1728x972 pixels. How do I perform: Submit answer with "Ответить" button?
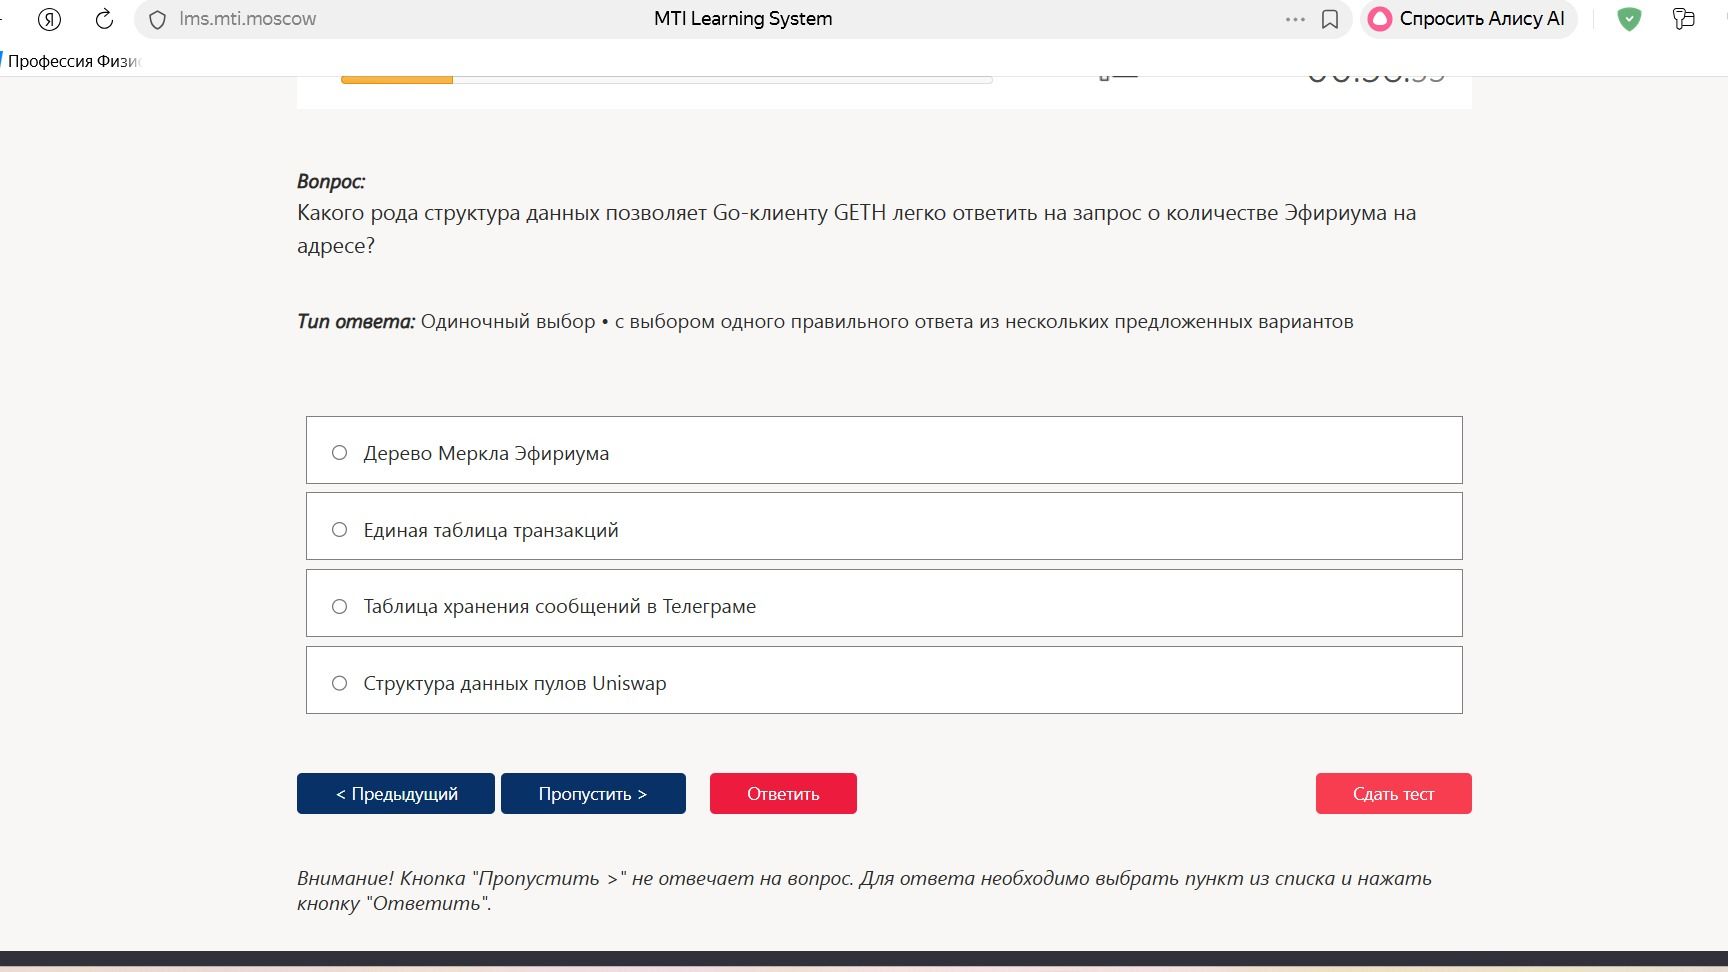click(783, 793)
